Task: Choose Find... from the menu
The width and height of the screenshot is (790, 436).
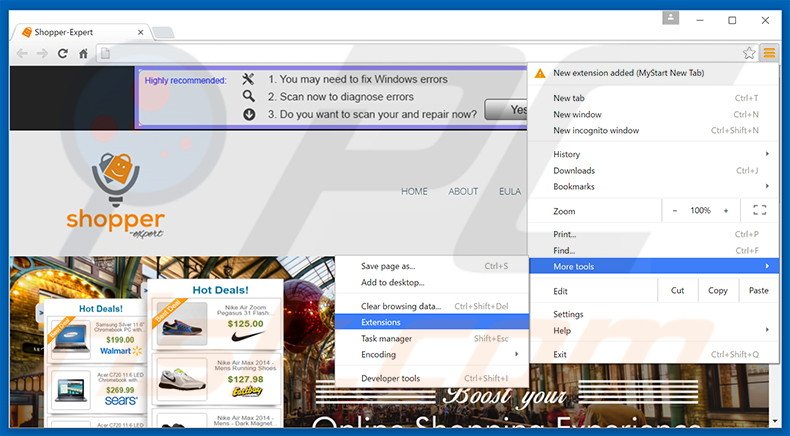Action: 653,250
